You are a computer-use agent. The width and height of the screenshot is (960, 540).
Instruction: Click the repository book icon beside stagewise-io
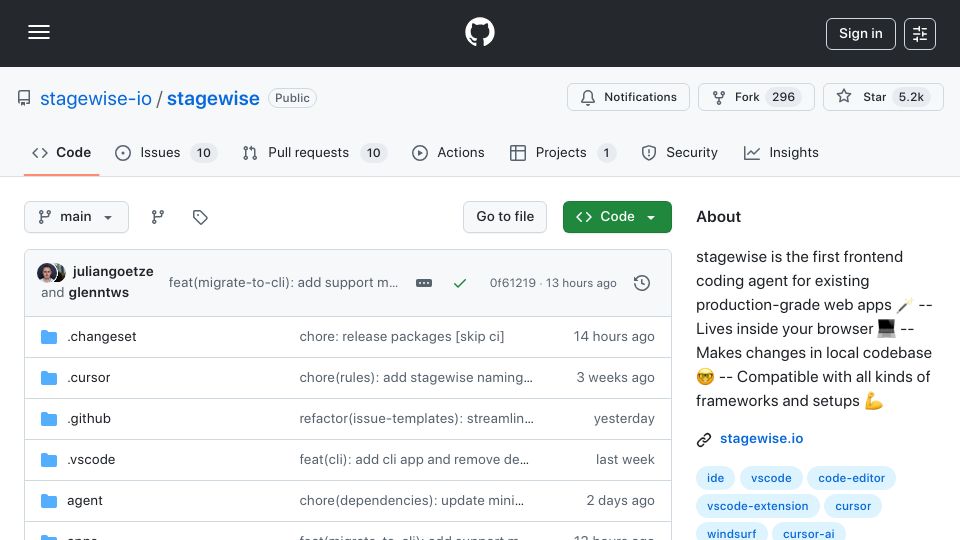tap(24, 98)
